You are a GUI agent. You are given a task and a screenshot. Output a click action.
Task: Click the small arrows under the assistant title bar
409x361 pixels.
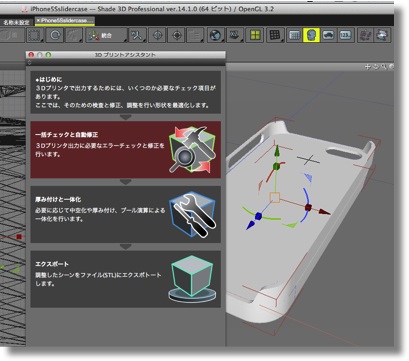[29, 62]
